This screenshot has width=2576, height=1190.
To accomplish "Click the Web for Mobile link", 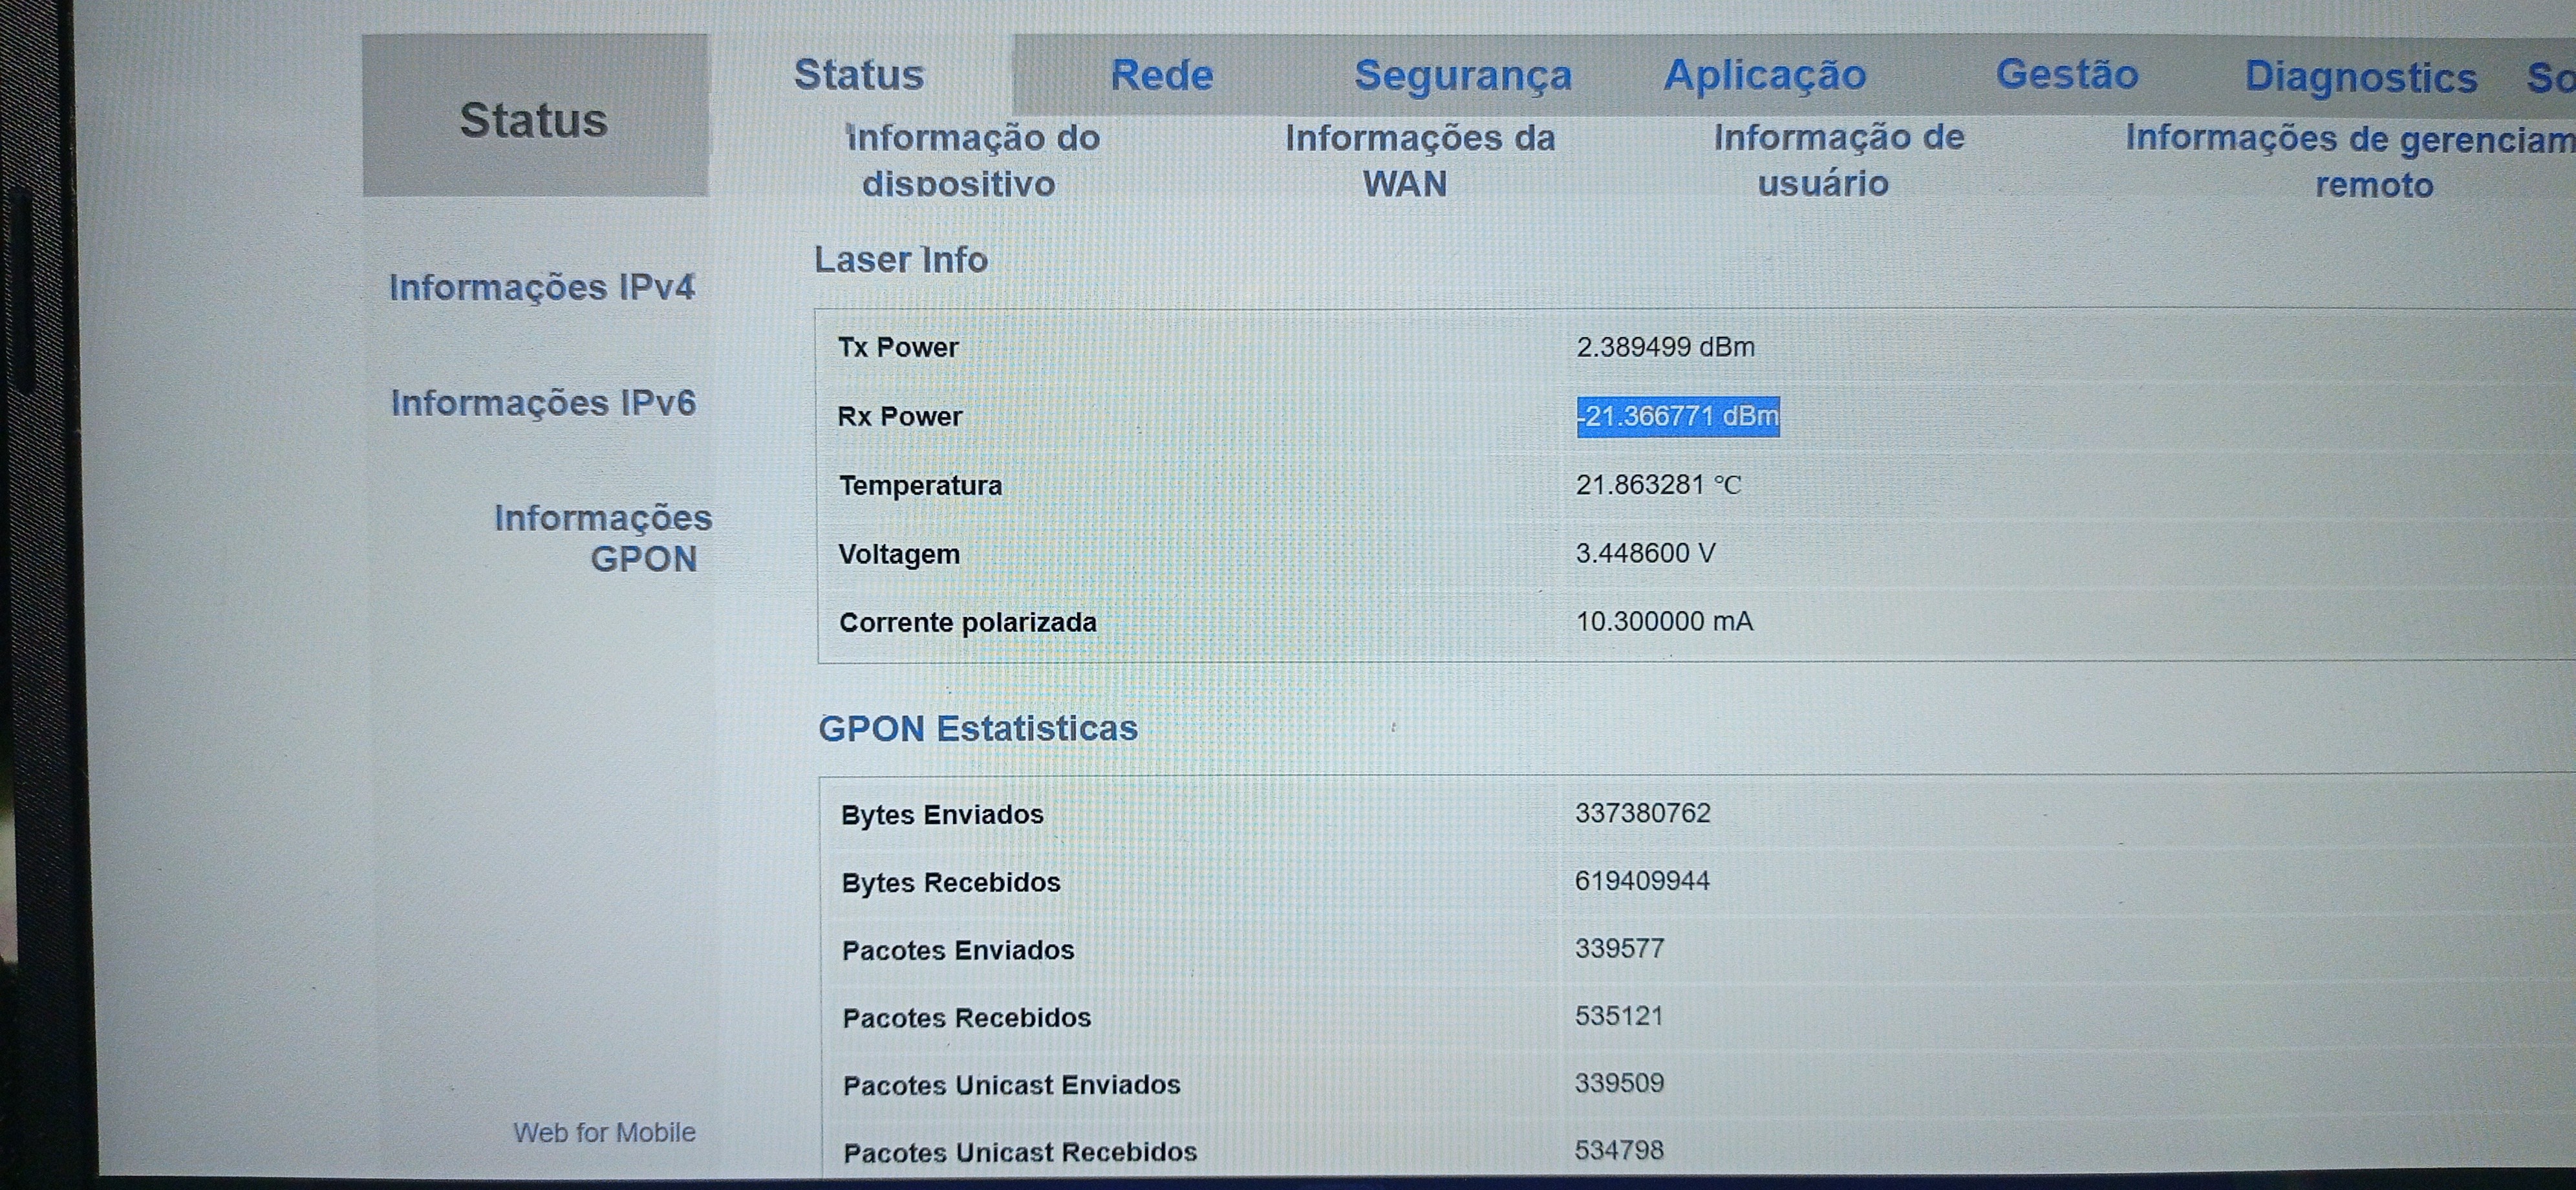I will [604, 1132].
